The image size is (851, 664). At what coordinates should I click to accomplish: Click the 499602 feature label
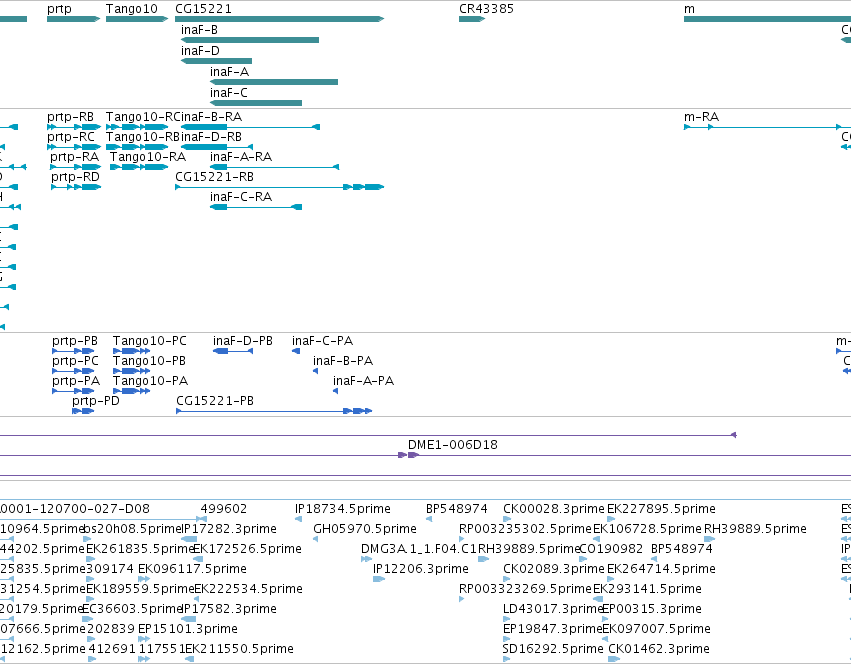point(224,509)
